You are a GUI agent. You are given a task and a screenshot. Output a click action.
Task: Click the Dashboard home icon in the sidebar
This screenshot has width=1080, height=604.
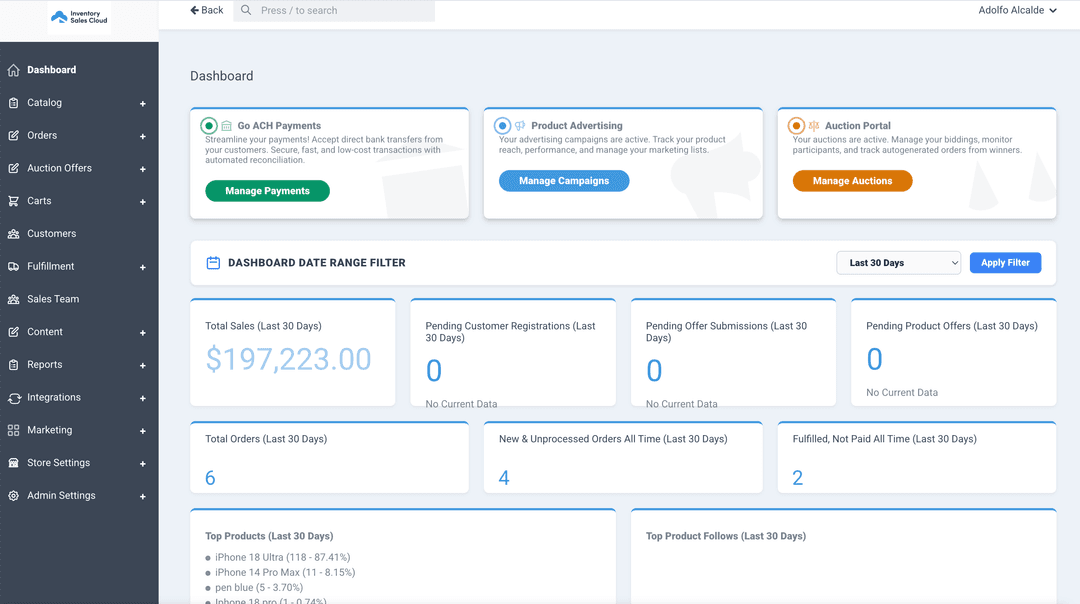pyautogui.click(x=13, y=70)
